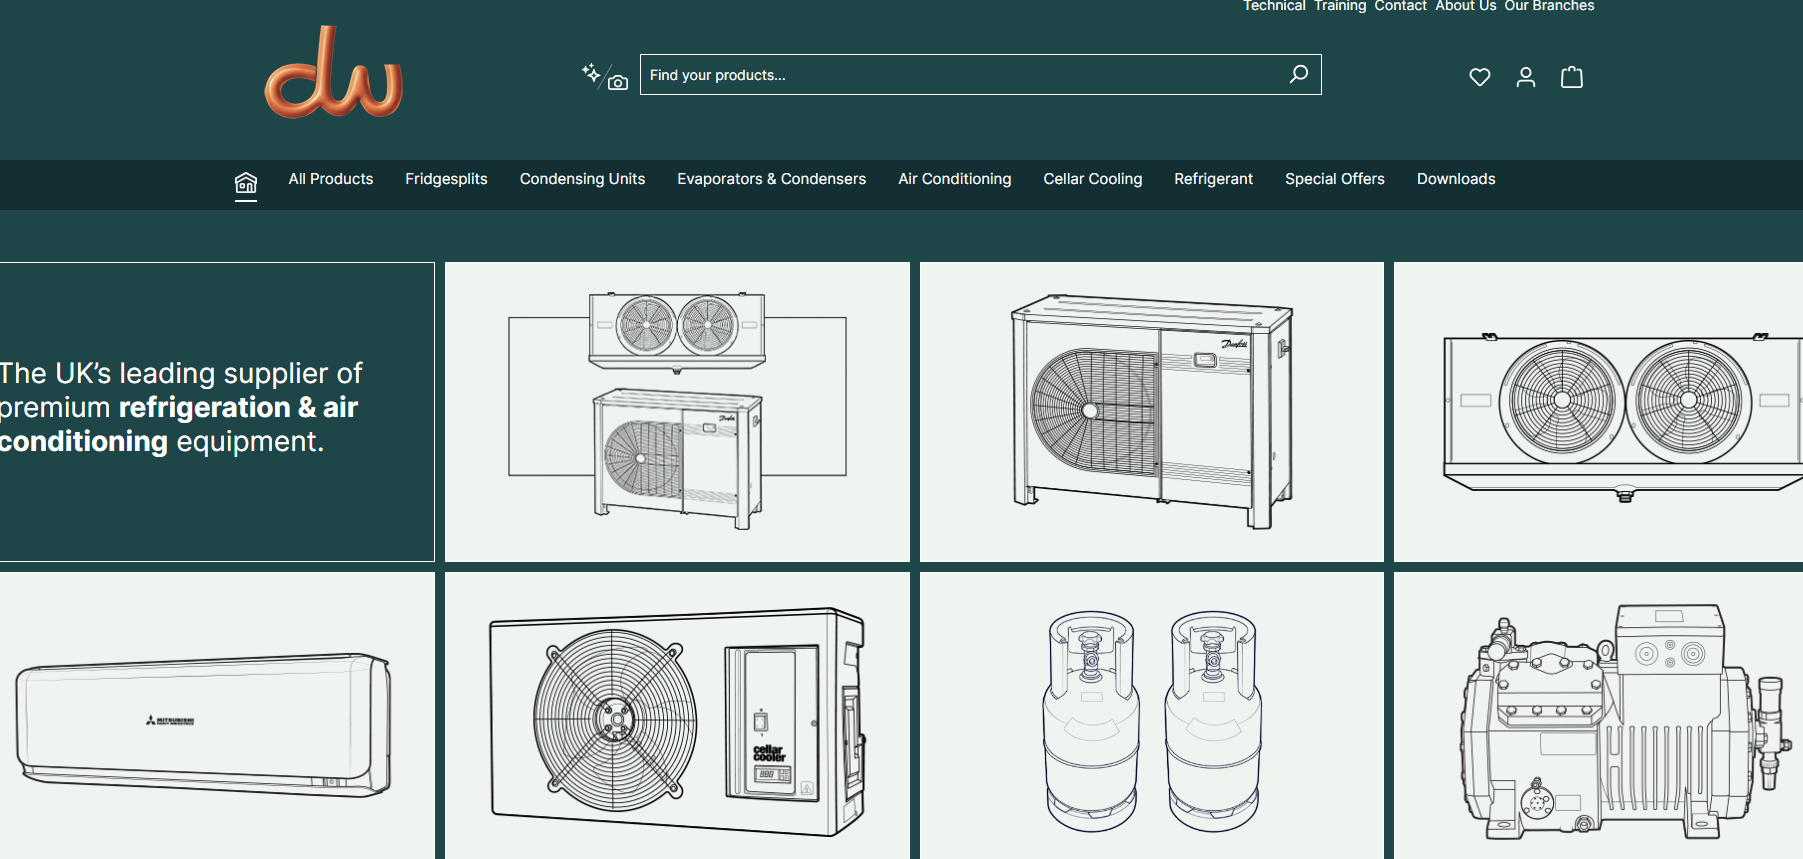
Task: Open the All Products menu
Action: [330, 179]
